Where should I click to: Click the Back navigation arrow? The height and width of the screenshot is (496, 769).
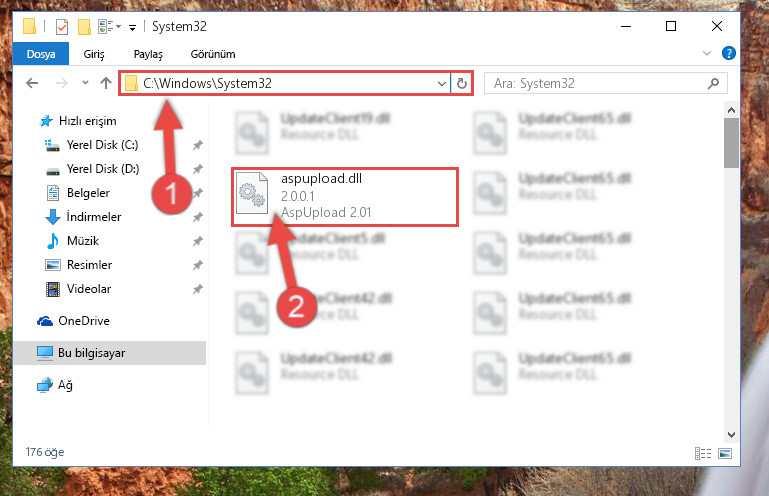point(32,83)
